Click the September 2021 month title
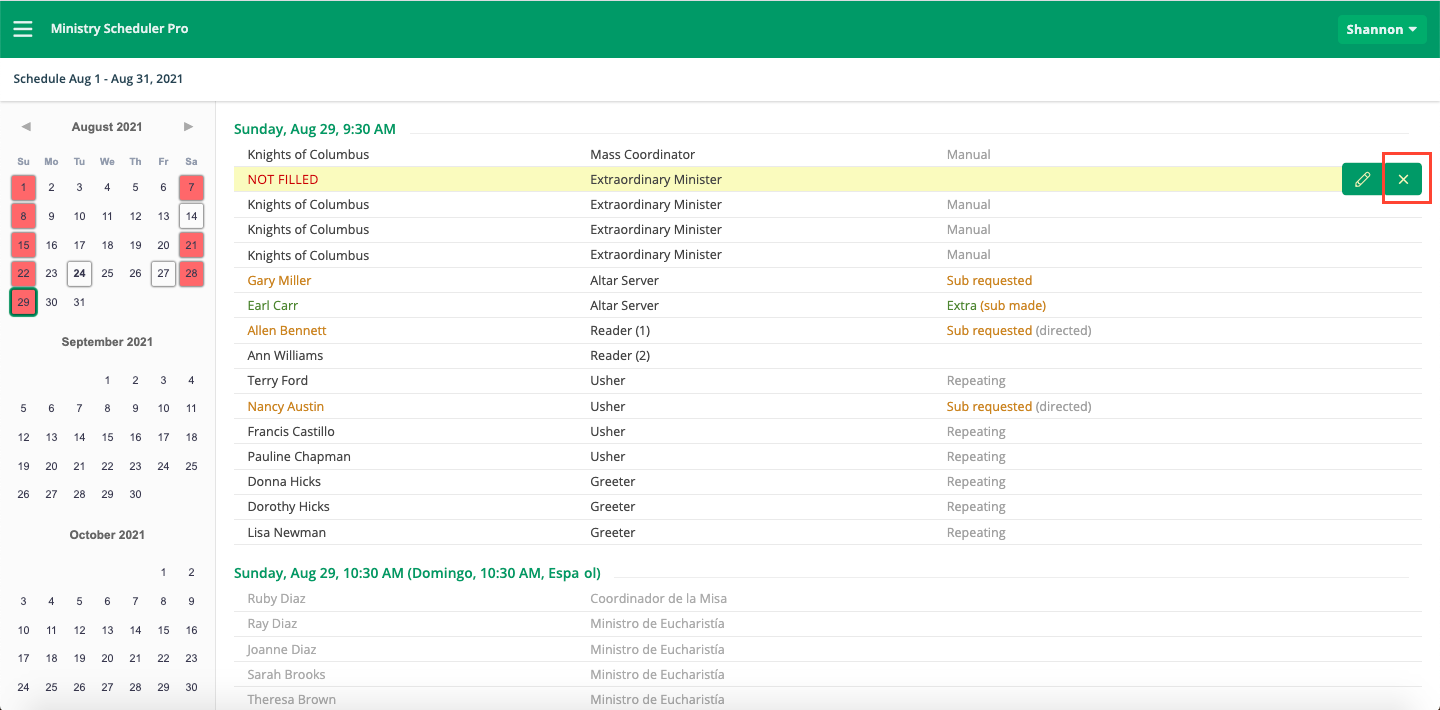 coord(107,342)
